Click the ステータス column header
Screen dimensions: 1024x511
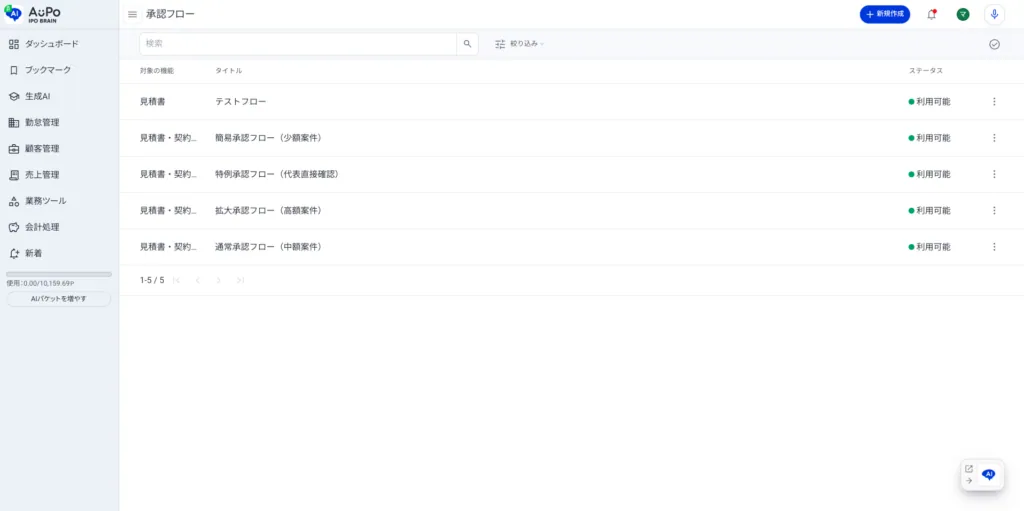pyautogui.click(x=926, y=71)
